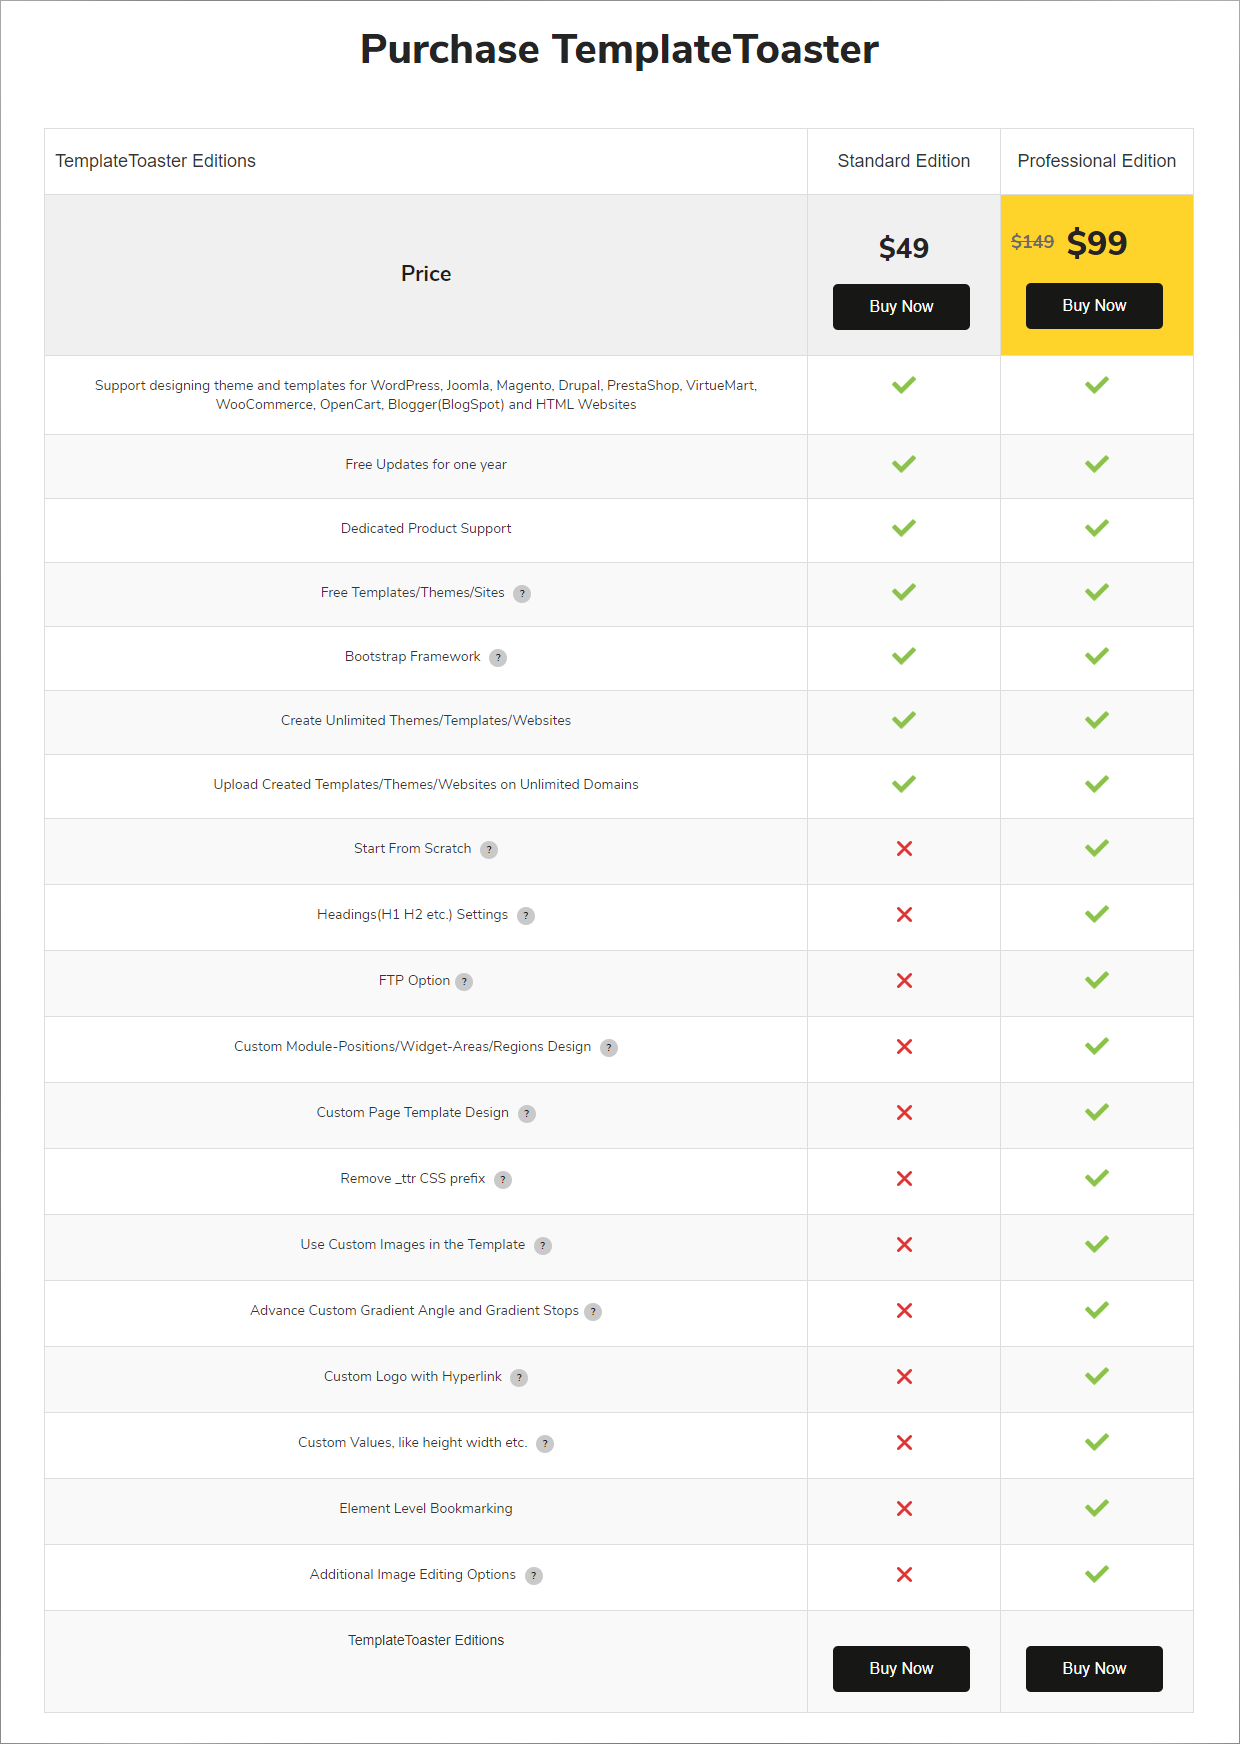Click help icon for Custom Page Template Design
1240x1744 pixels.
(527, 1114)
